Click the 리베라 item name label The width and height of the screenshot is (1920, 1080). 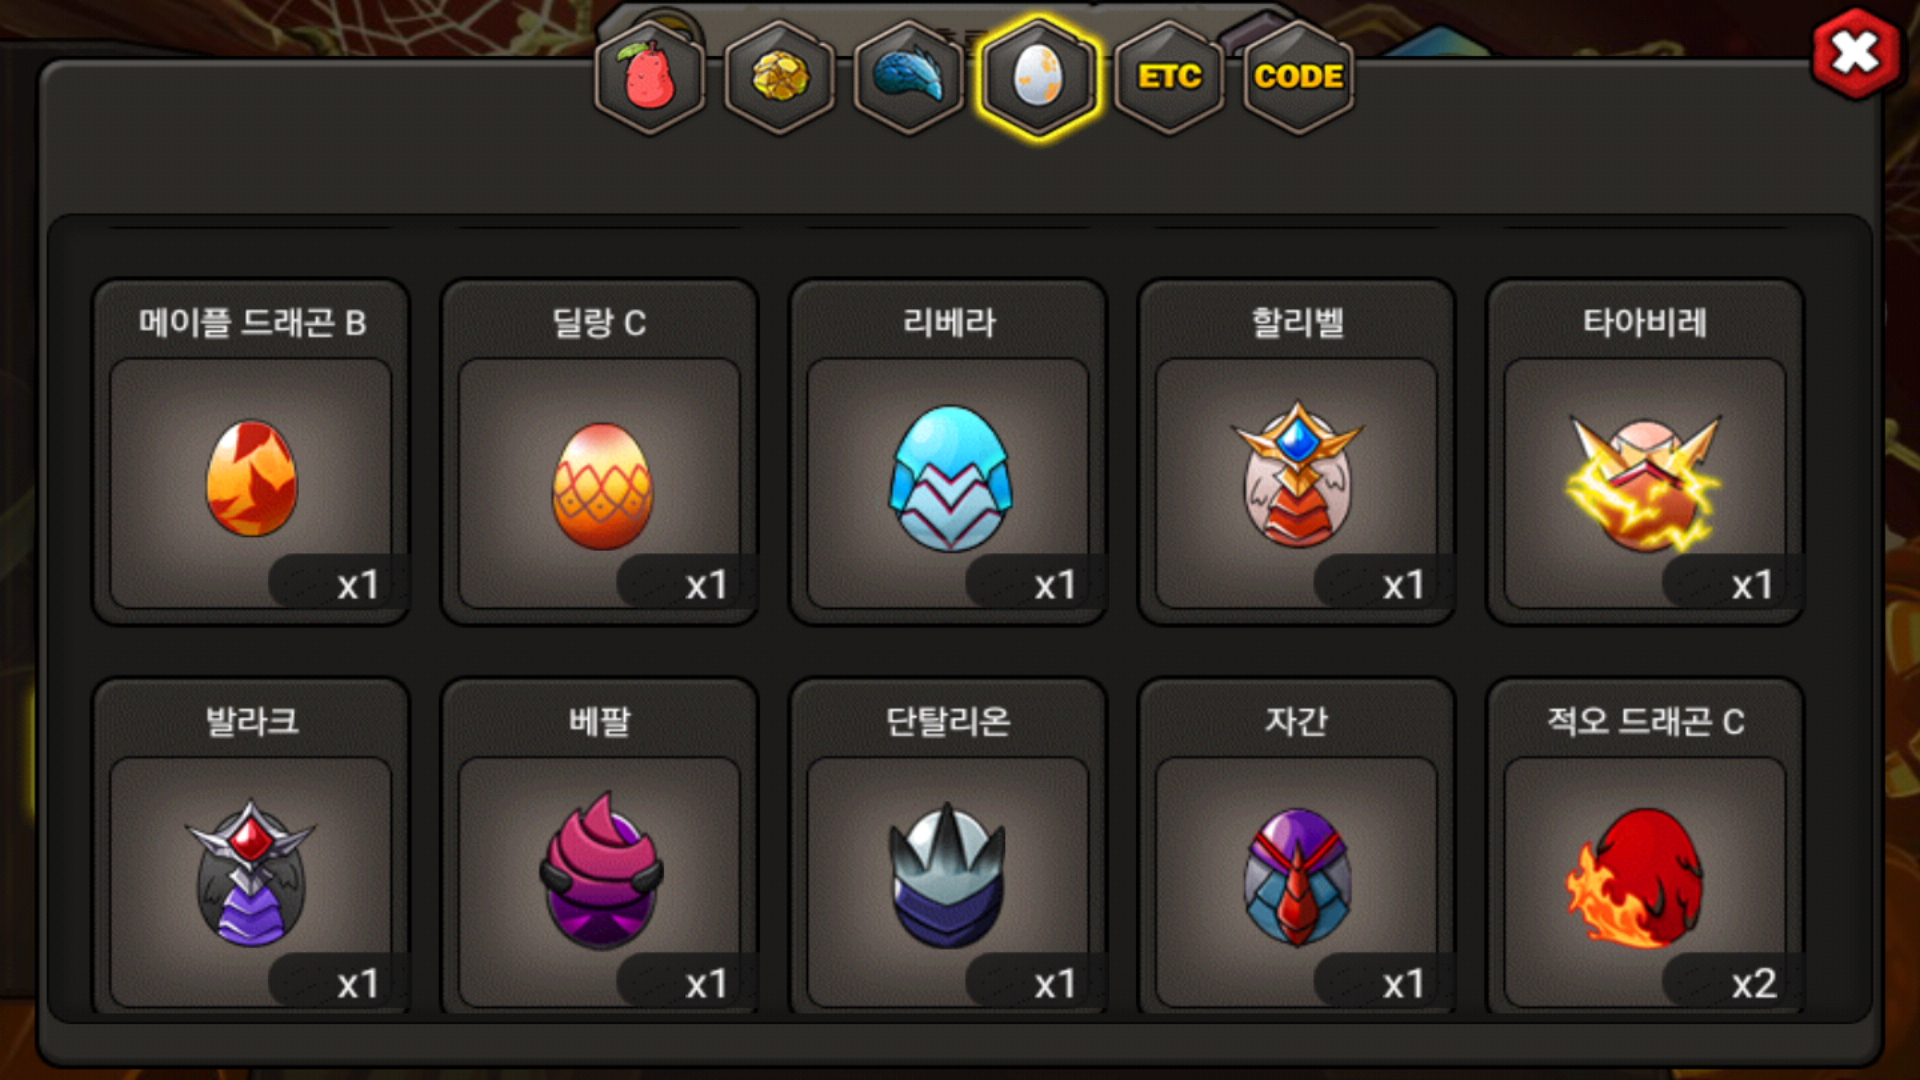click(949, 322)
